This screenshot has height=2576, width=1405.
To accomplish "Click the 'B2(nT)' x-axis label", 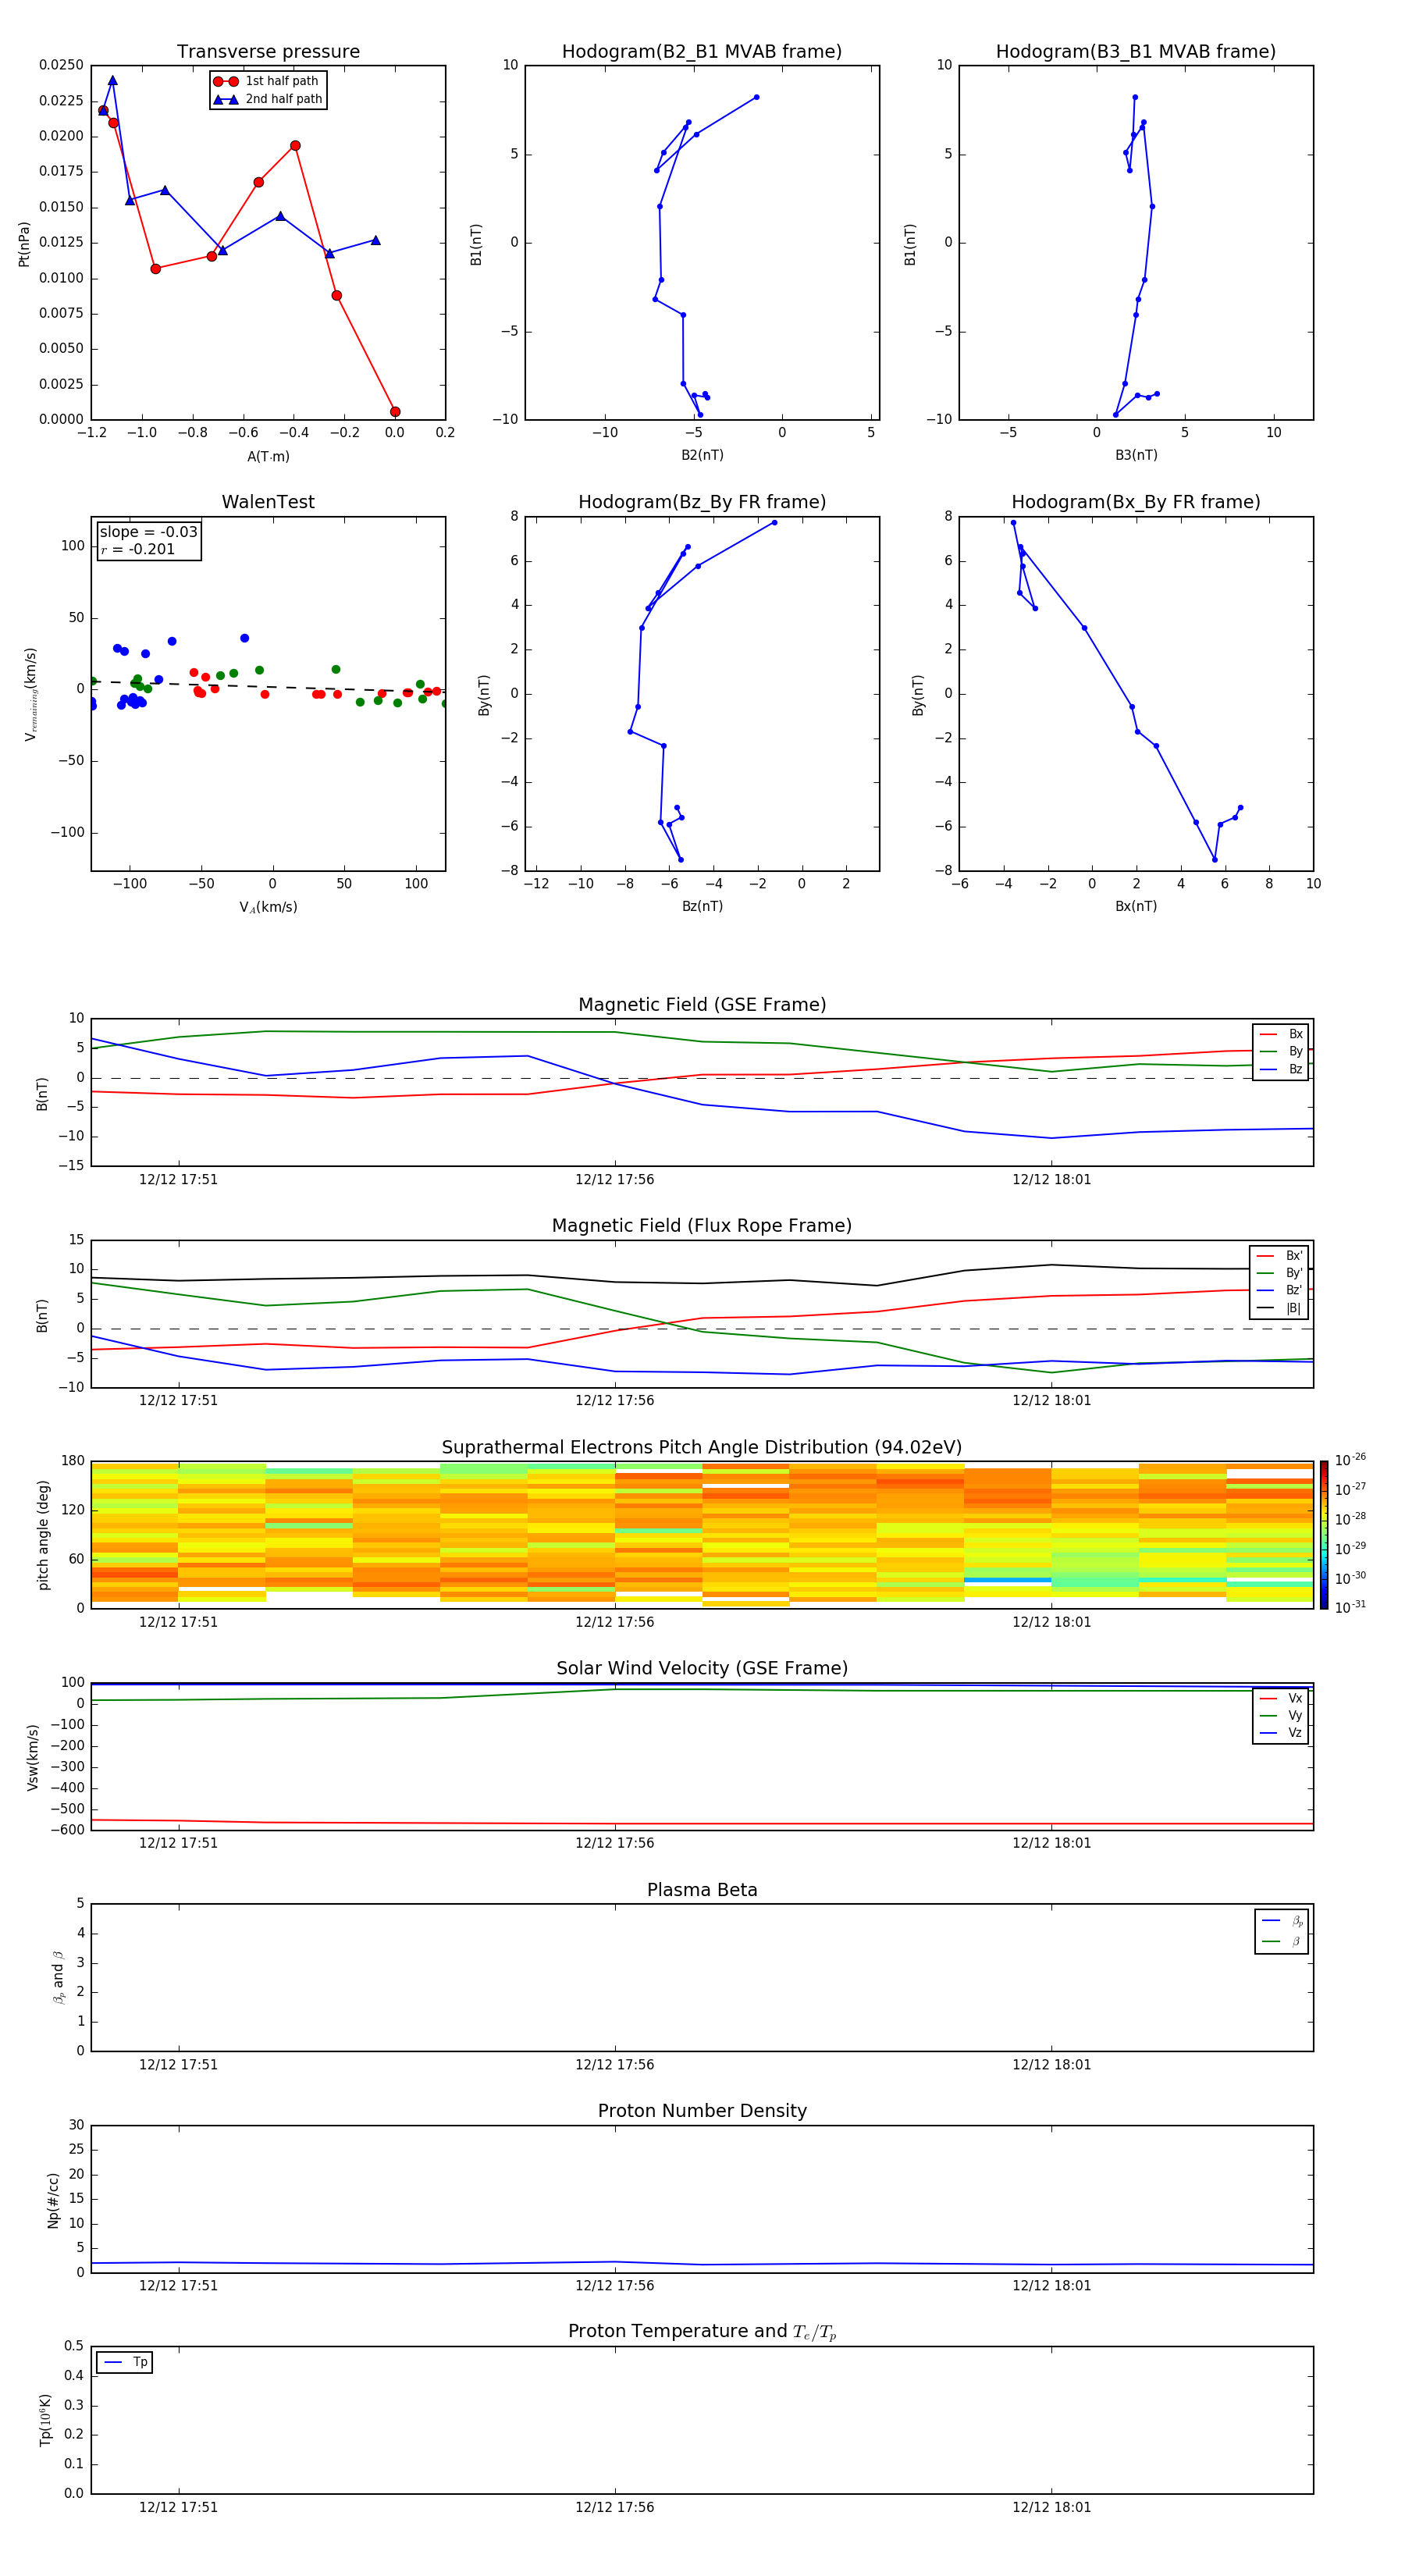I will coord(702,455).
